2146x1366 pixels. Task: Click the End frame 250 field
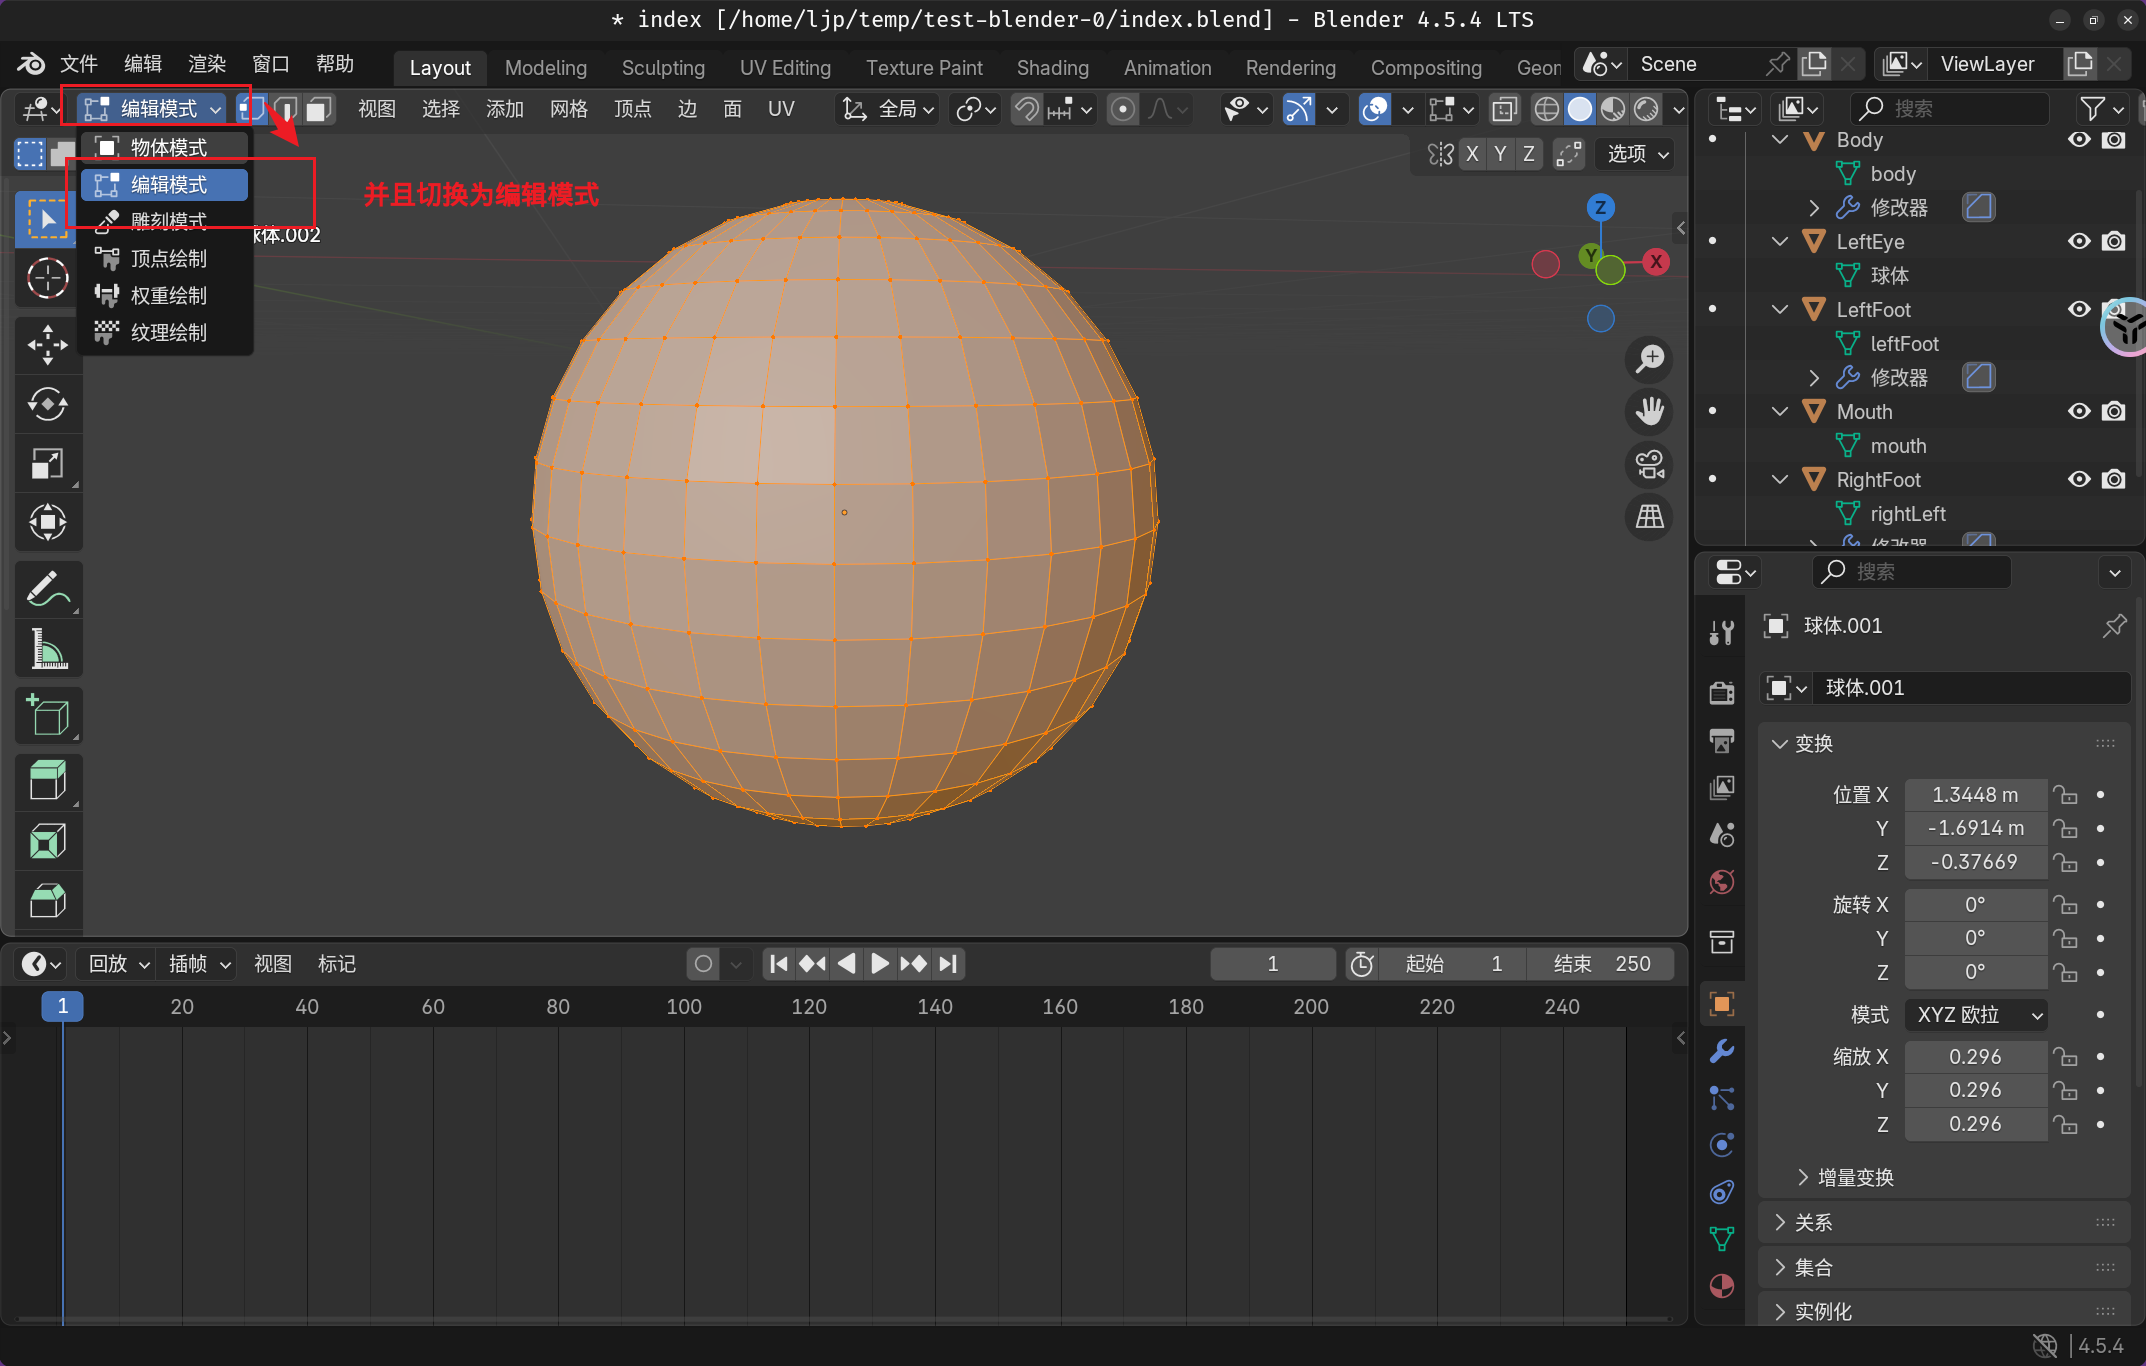coord(1601,964)
